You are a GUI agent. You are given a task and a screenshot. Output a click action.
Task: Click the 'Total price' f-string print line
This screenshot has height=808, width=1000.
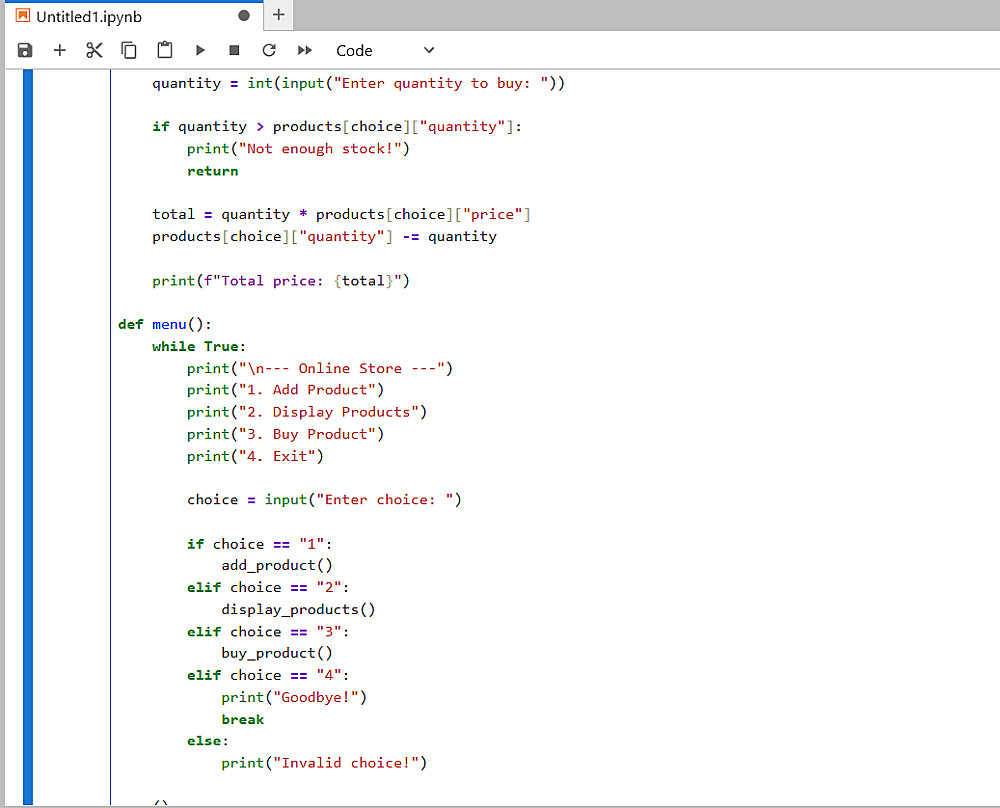pos(281,281)
